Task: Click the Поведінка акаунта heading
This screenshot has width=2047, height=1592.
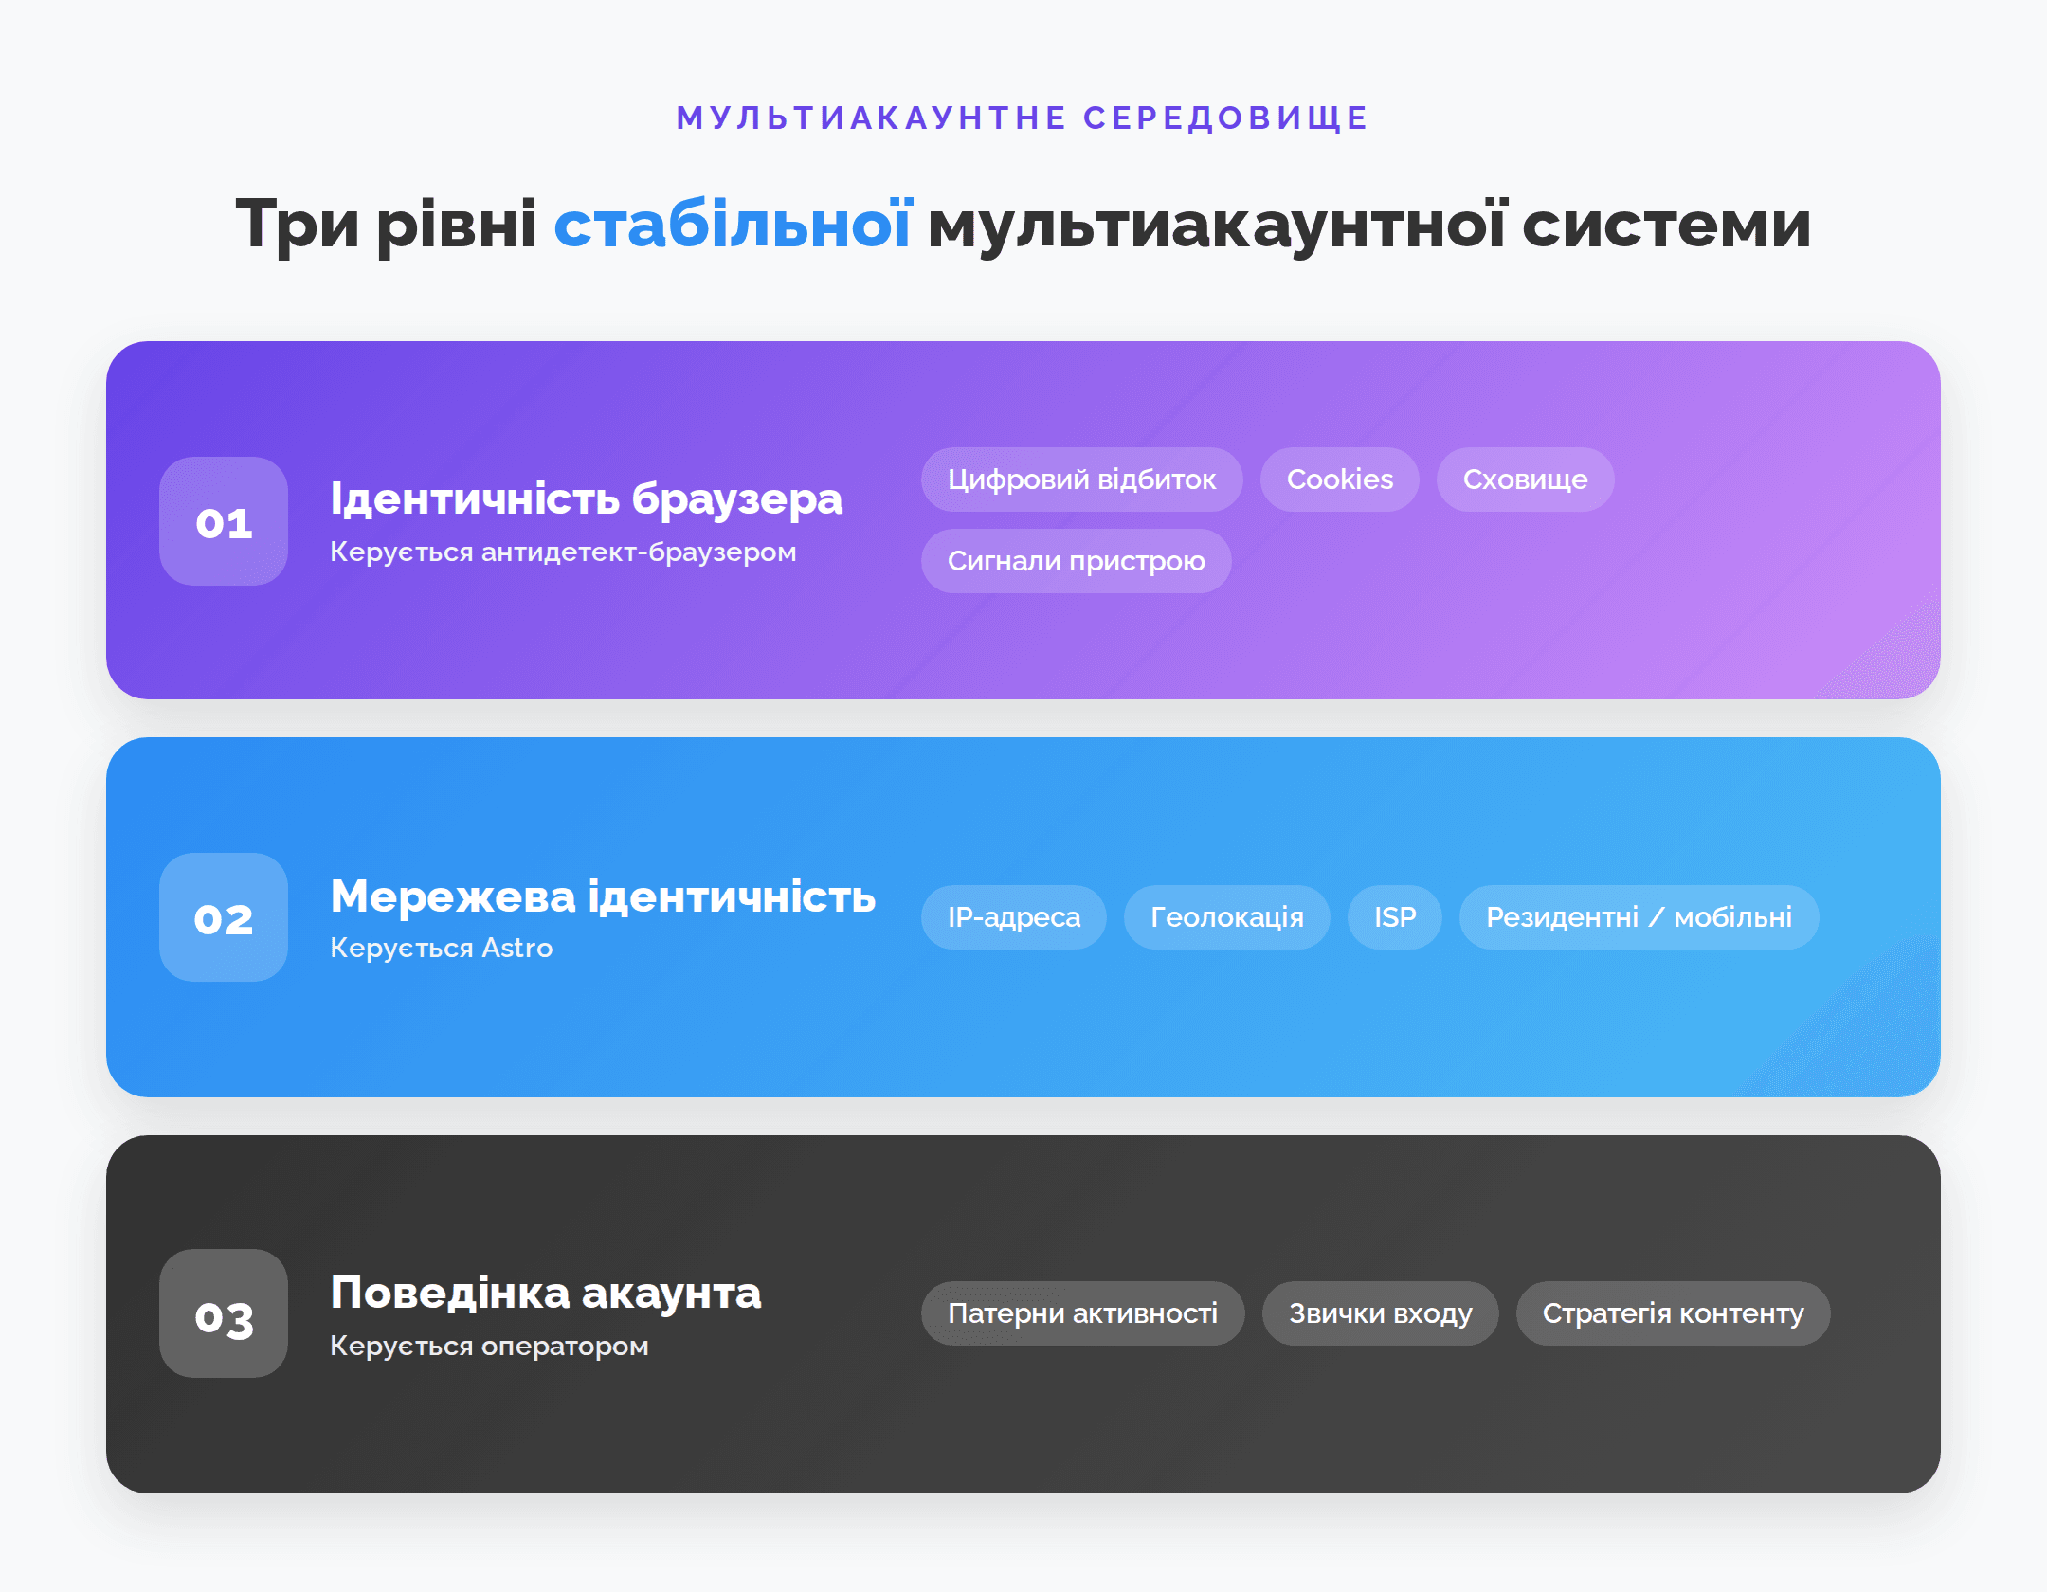Action: (x=546, y=1293)
